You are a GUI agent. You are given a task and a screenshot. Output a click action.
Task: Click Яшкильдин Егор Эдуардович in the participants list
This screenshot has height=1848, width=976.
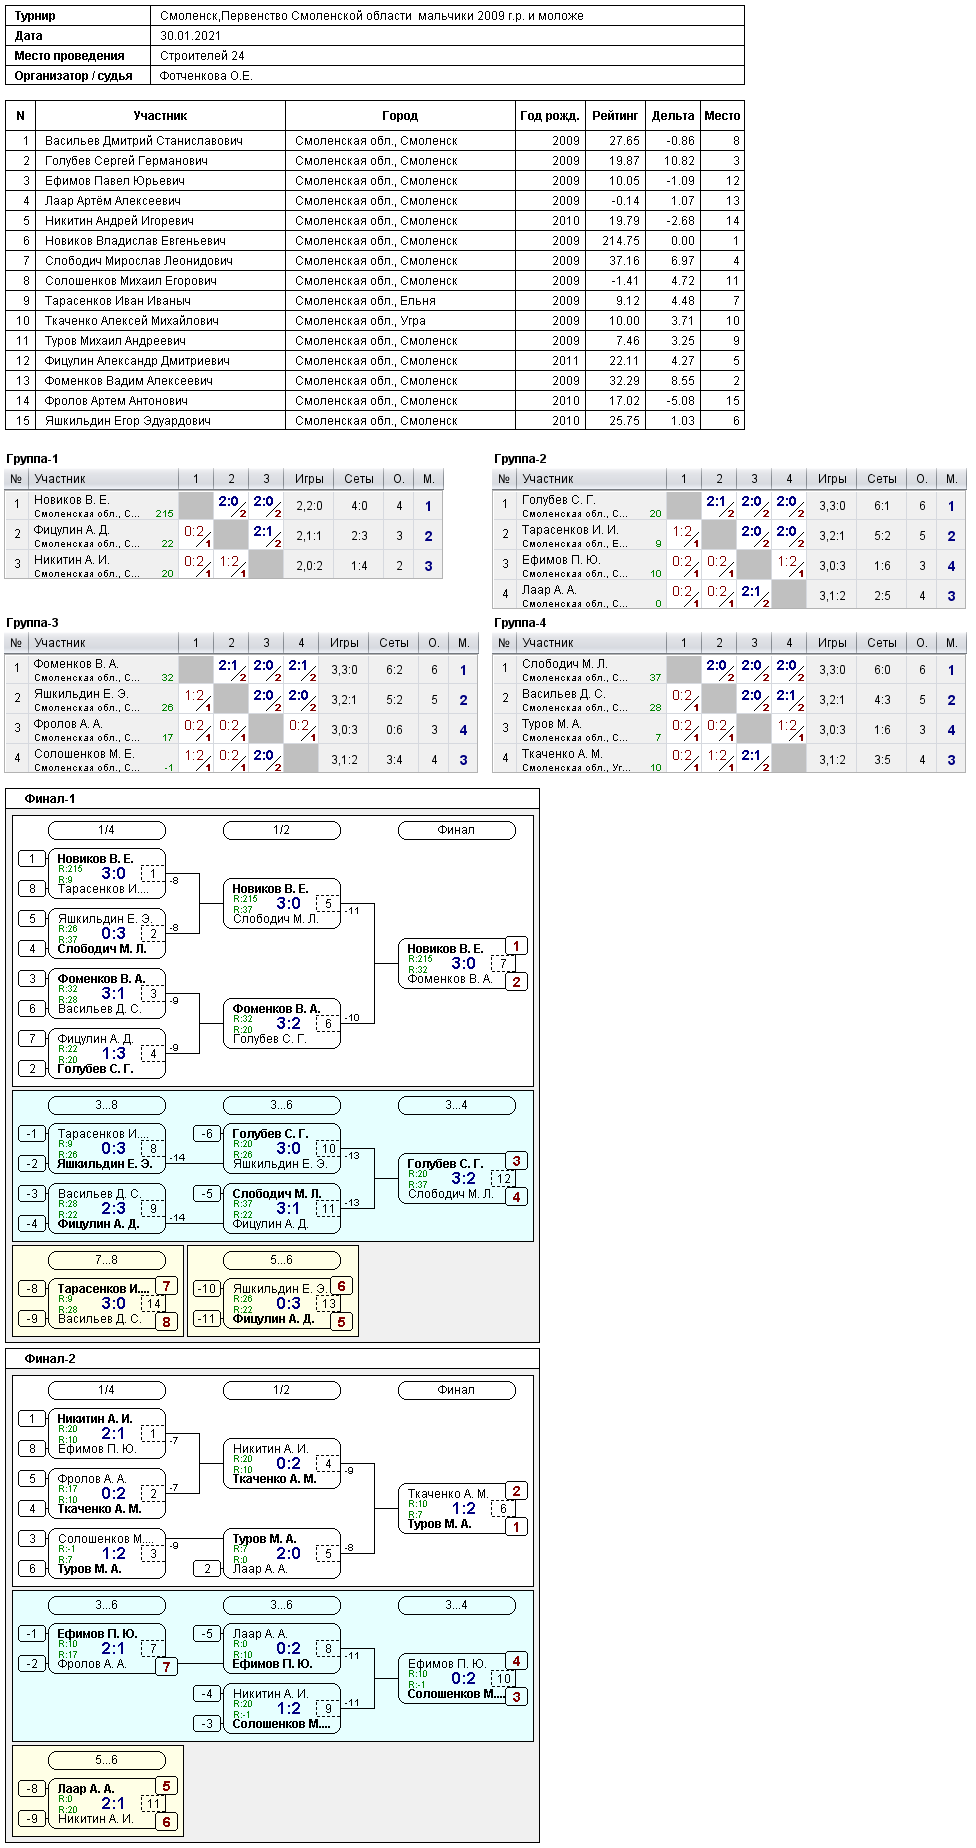(127, 421)
